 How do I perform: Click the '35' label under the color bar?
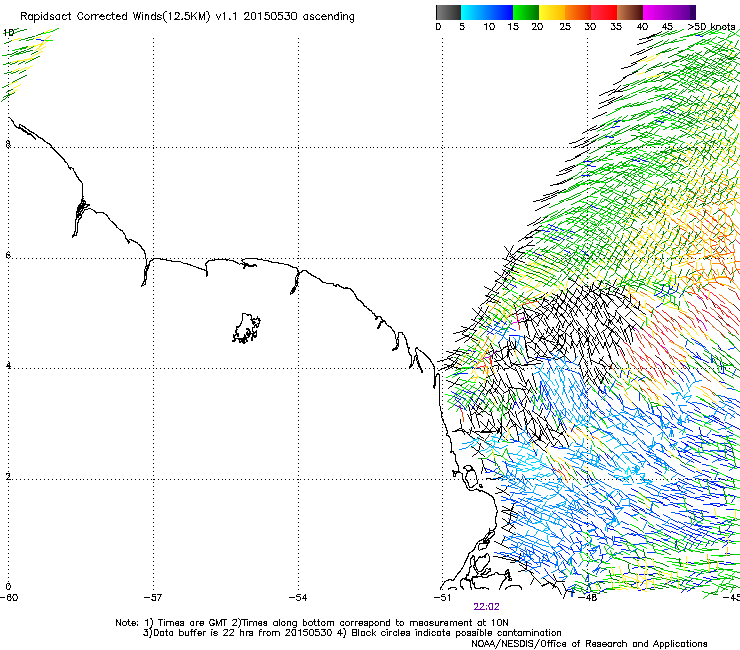coord(616,27)
